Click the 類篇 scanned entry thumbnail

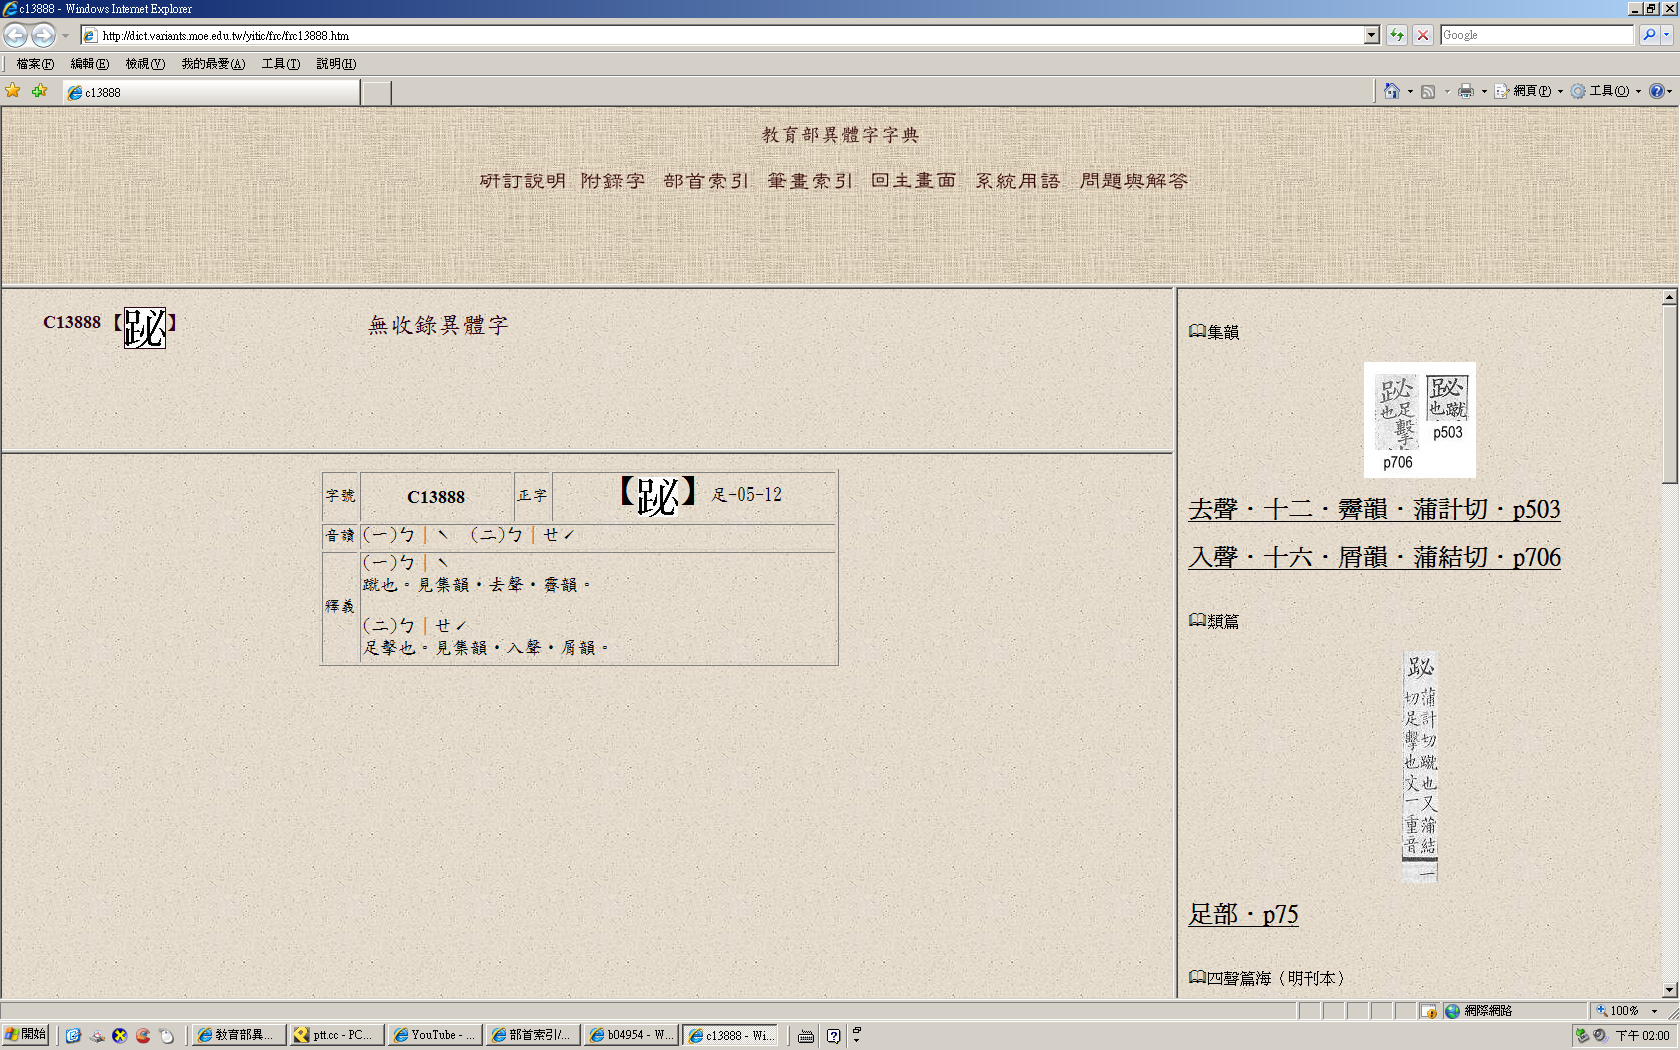(1420, 766)
